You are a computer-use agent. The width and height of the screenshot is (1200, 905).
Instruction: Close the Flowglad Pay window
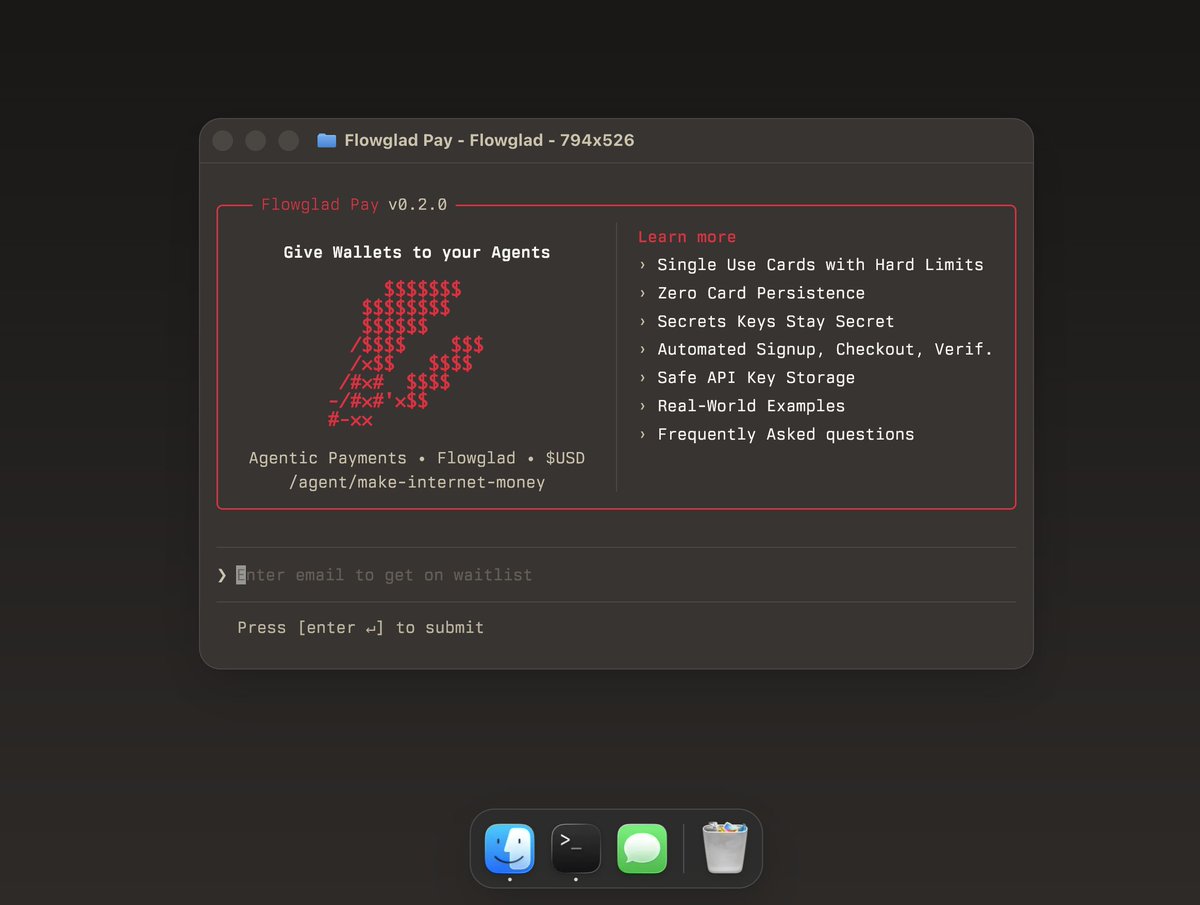point(223,140)
